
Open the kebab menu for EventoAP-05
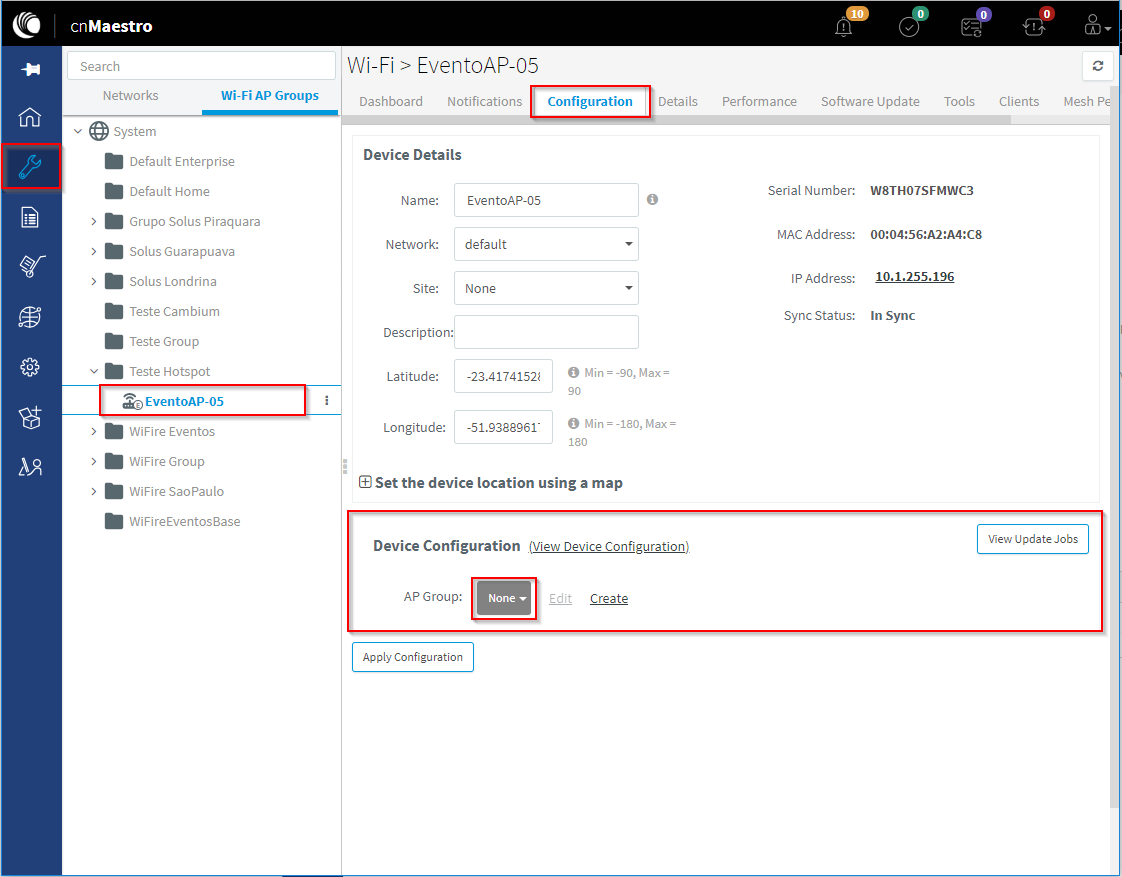click(327, 401)
